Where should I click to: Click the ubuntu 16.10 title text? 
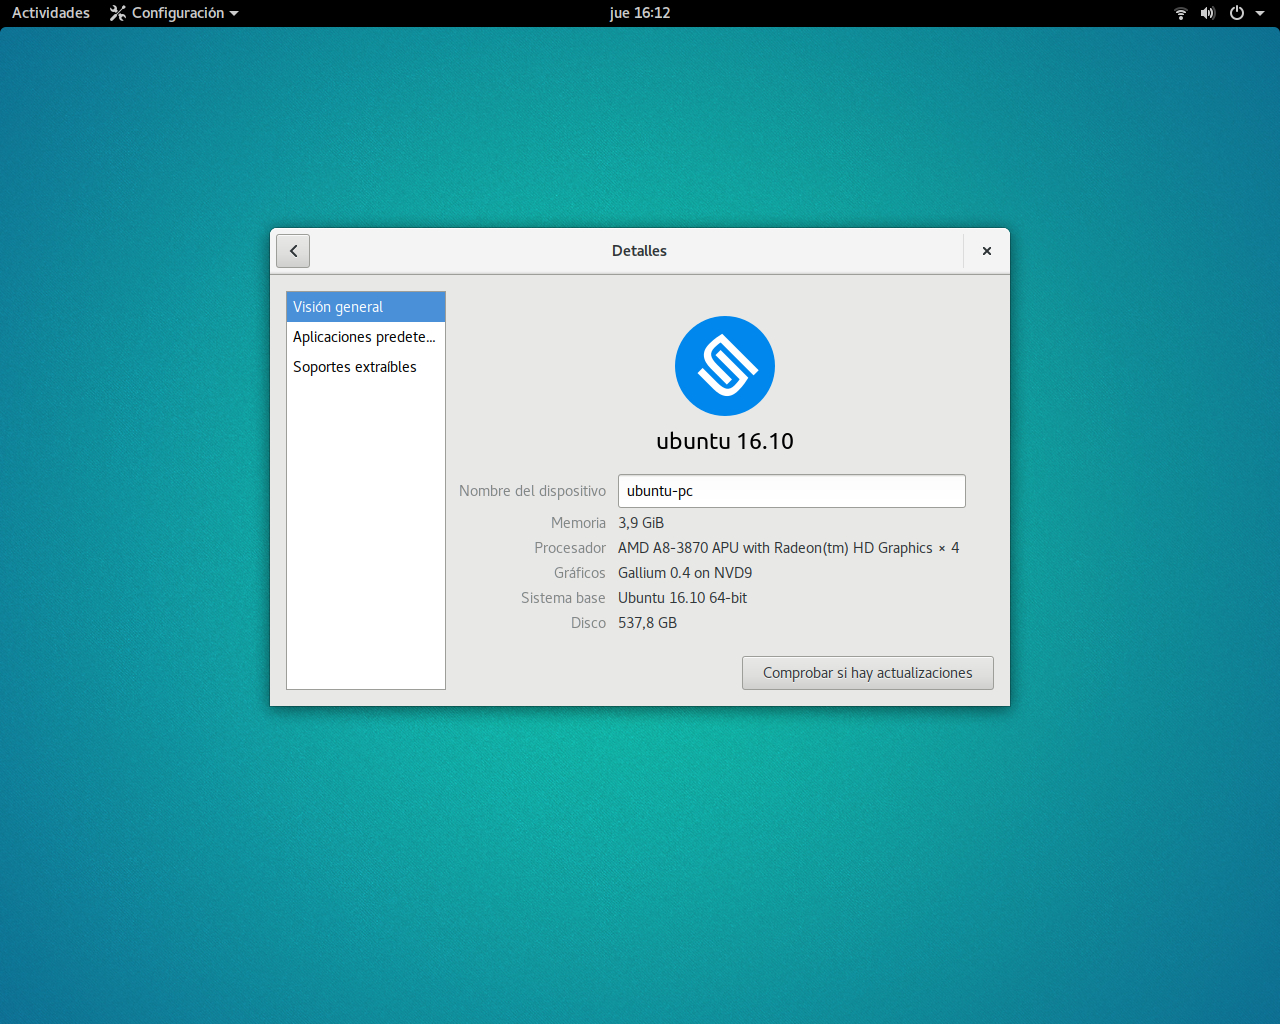coord(725,441)
